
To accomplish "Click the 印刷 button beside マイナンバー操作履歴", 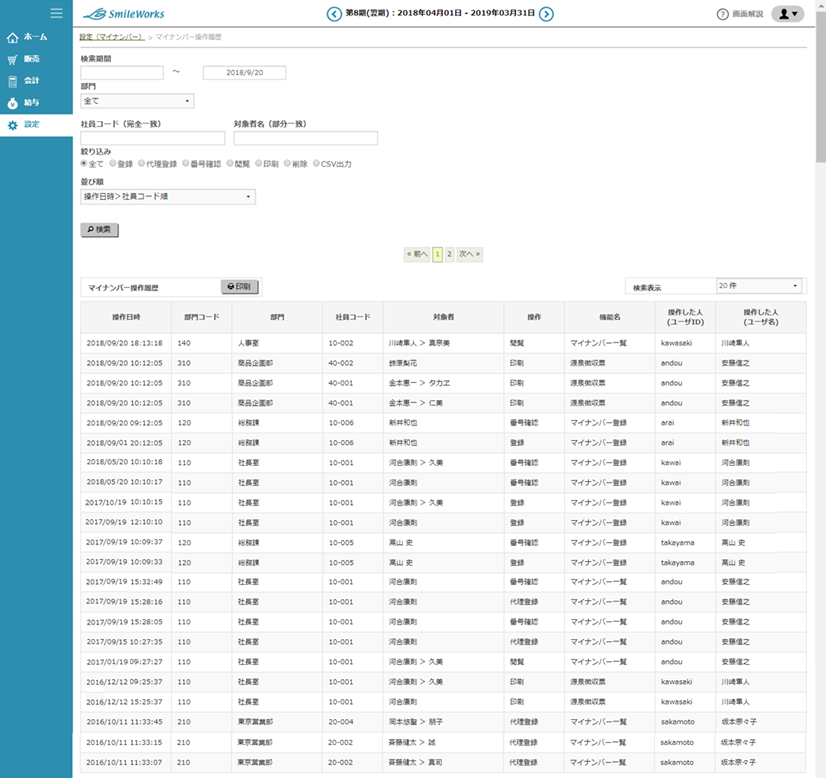I will (239, 287).
